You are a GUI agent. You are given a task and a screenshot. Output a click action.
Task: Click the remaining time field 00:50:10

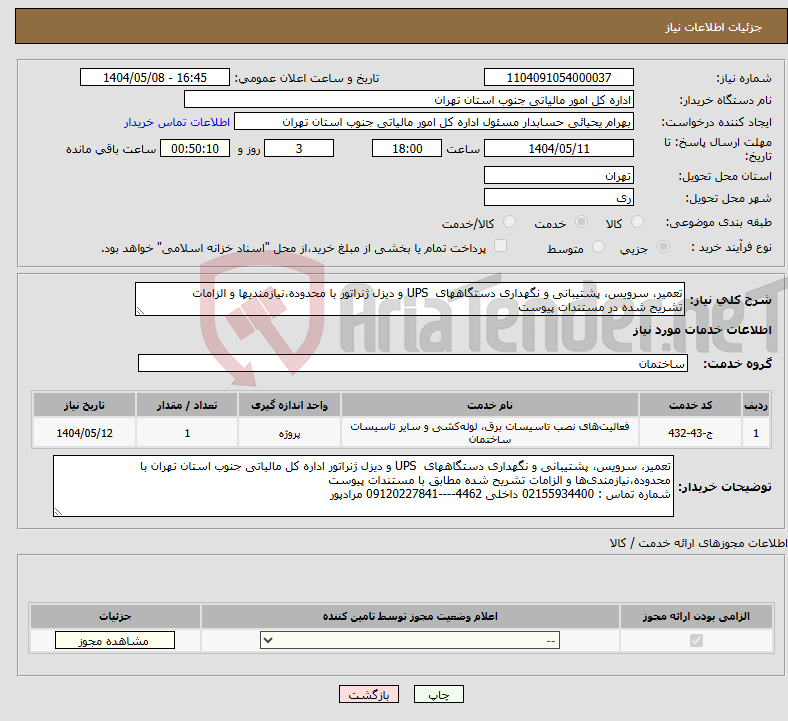[195, 149]
